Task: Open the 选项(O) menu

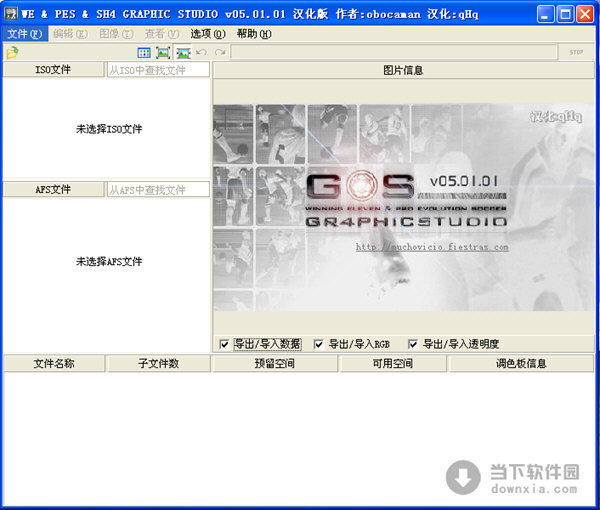Action: pos(208,34)
